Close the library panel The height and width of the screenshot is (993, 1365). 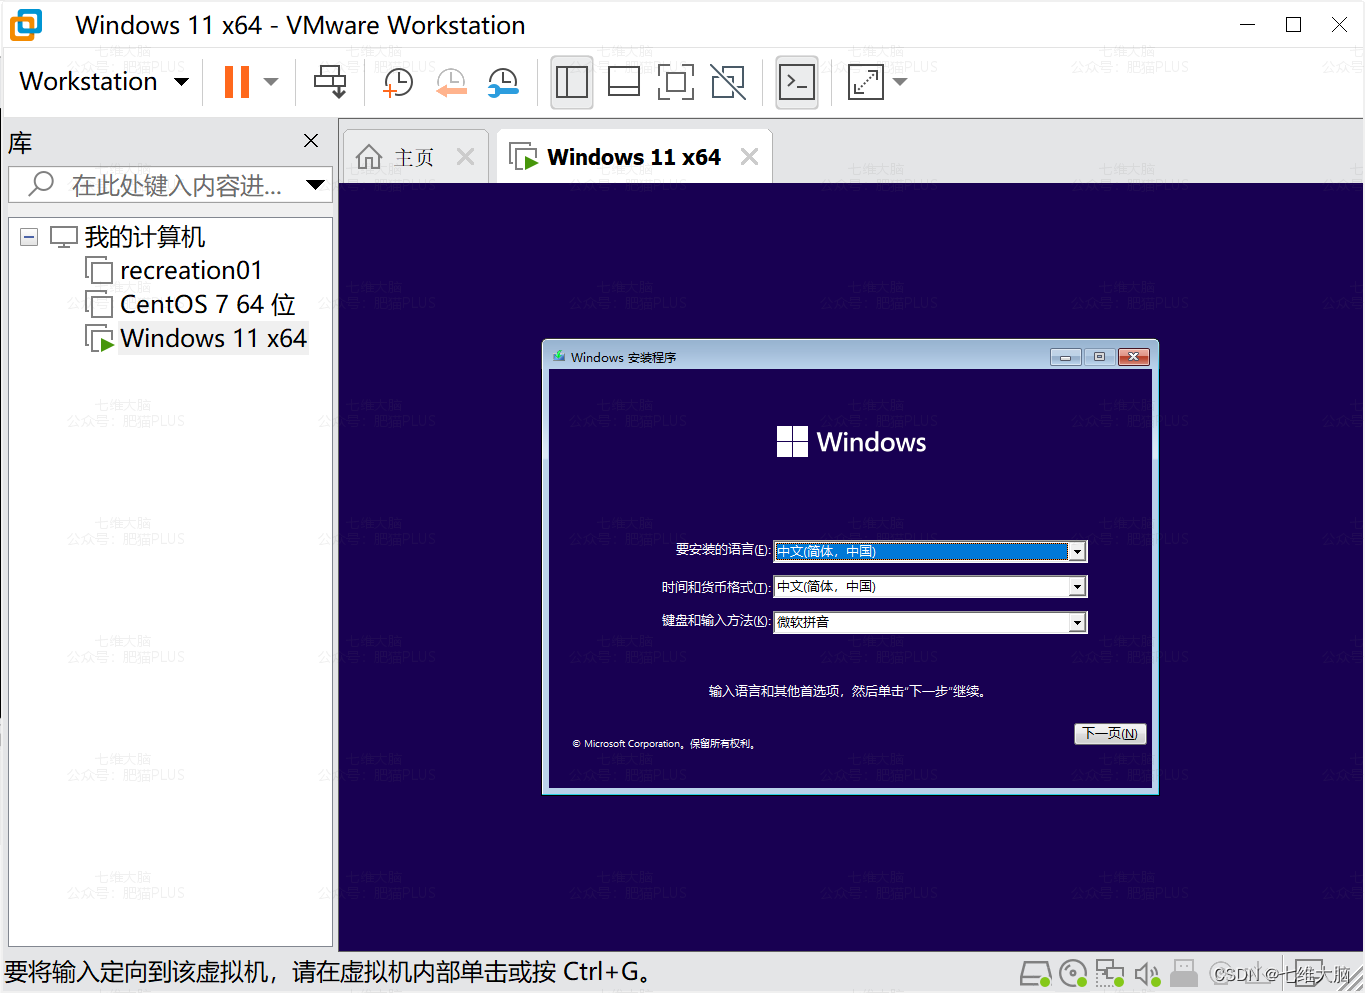pos(311,141)
